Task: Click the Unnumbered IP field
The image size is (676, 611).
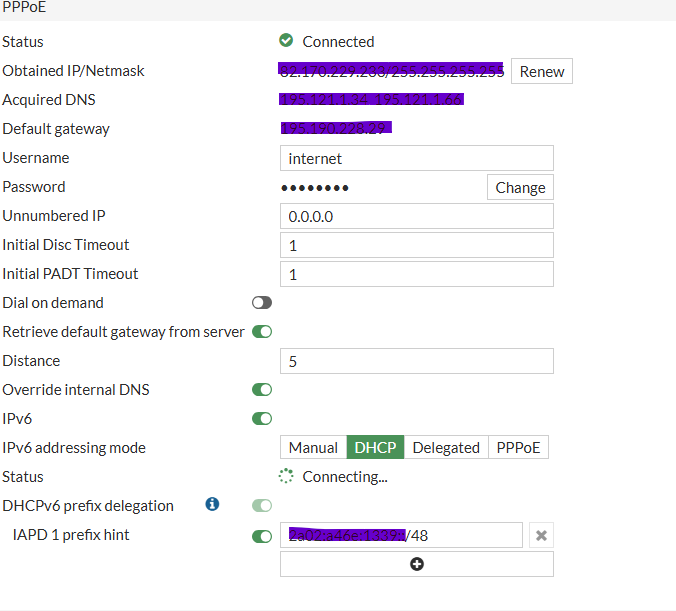Action: pos(417,216)
